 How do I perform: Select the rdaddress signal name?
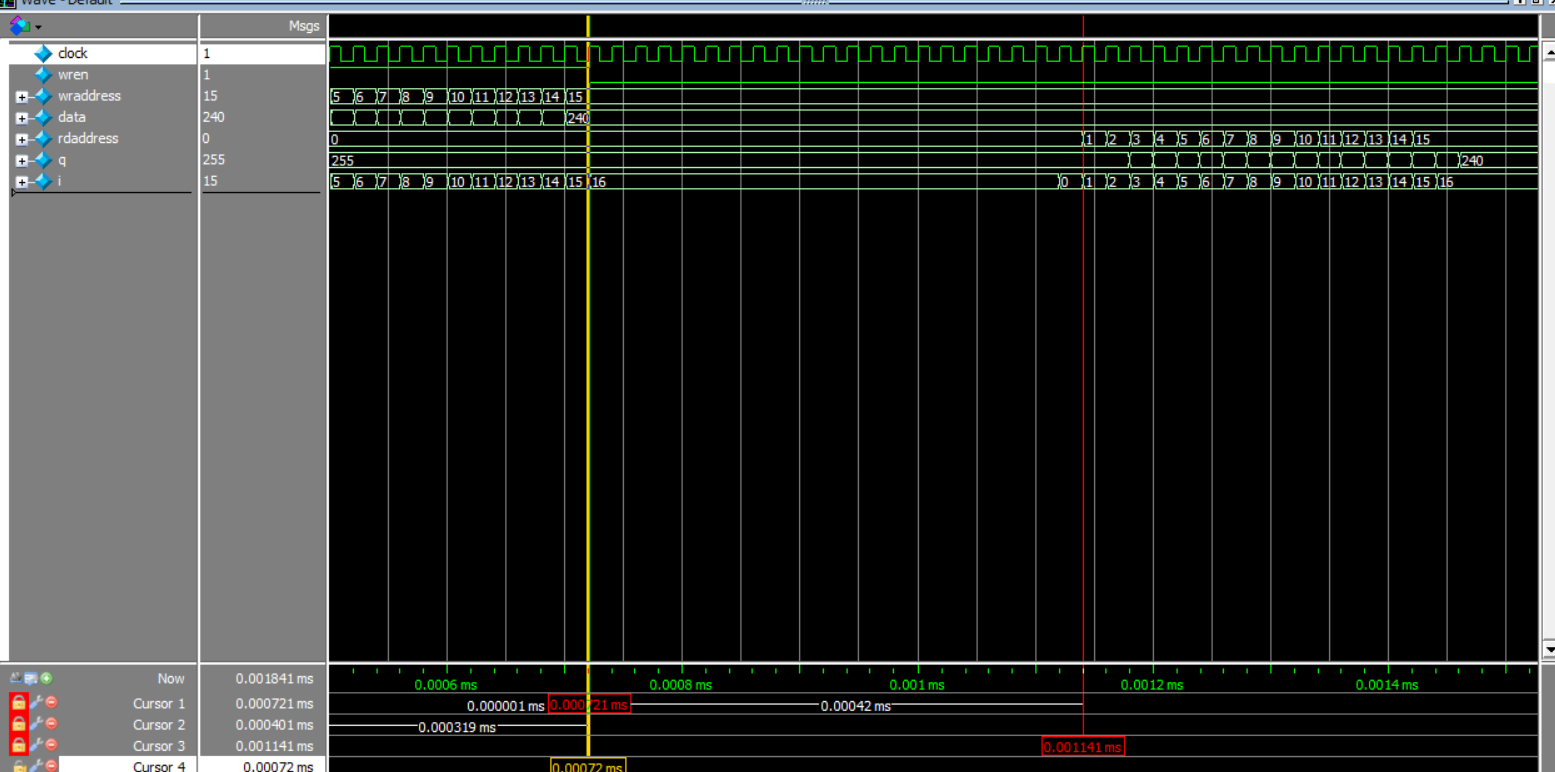pos(88,138)
